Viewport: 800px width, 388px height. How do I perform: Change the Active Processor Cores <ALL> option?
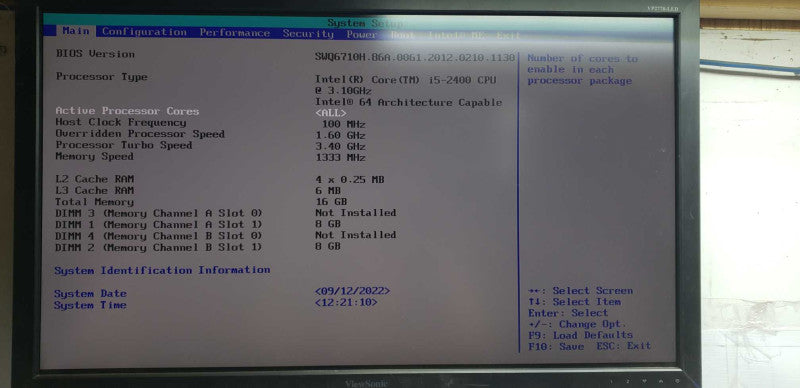coord(331,113)
